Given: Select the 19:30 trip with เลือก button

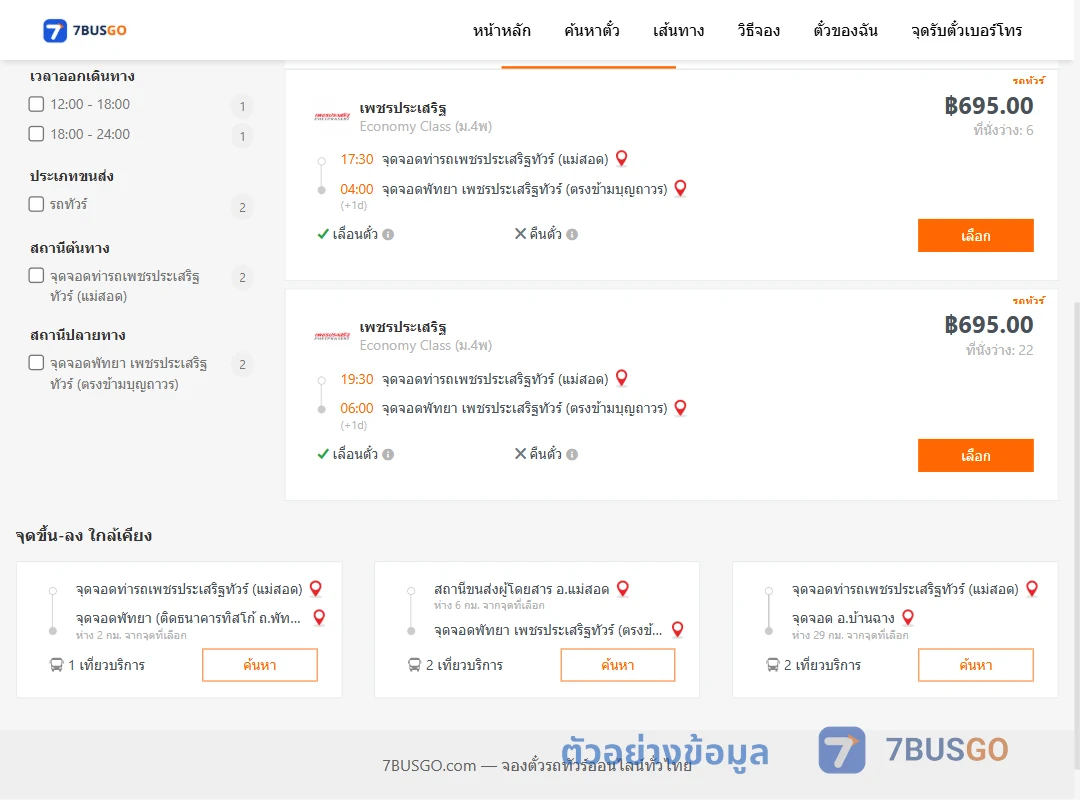Looking at the screenshot, I should pyautogui.click(x=975, y=455).
